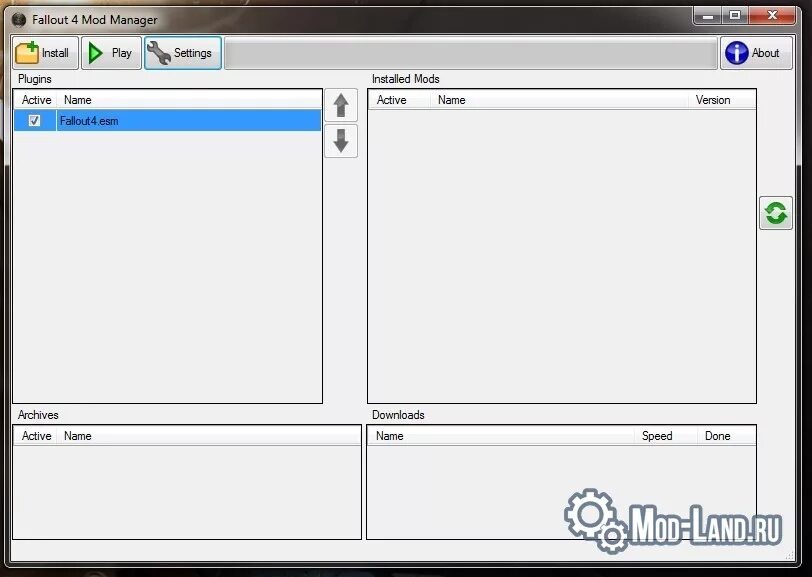This screenshot has height=577, width=812.
Task: Click Archives Active column header
Action: click(x=35, y=436)
